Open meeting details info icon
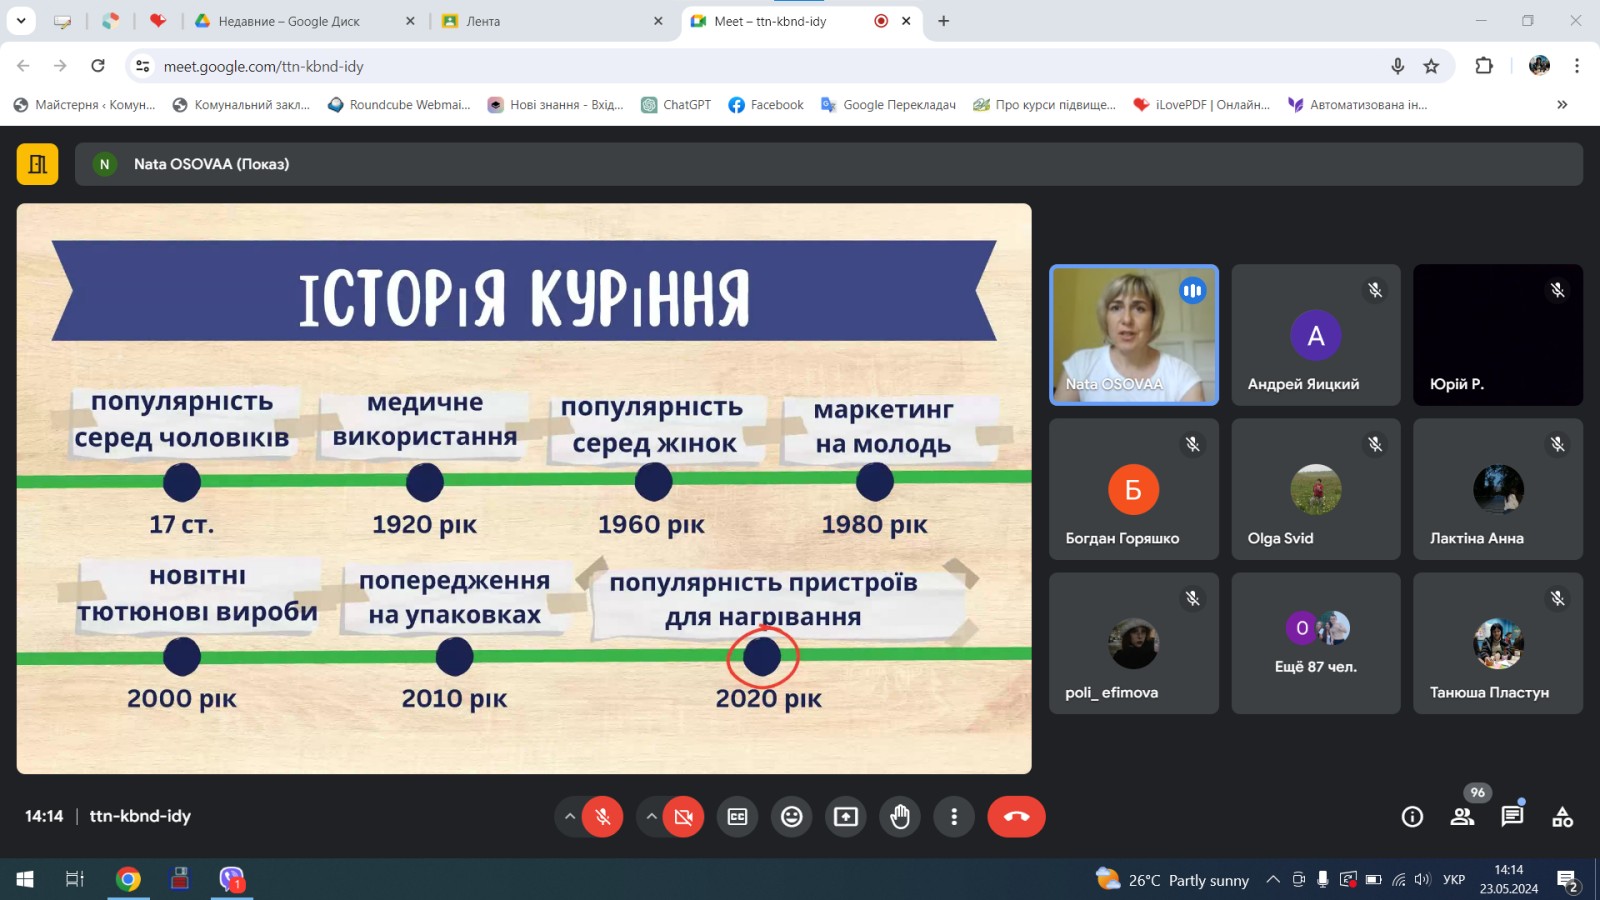Screen dimensions: 1600x900 click(1412, 817)
